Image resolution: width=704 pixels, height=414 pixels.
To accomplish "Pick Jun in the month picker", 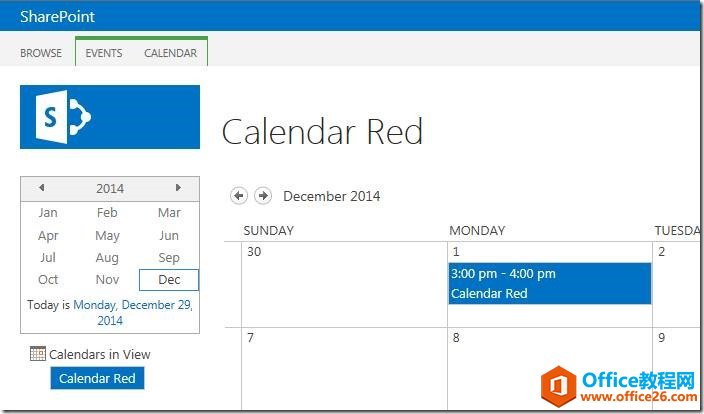I will point(169,236).
